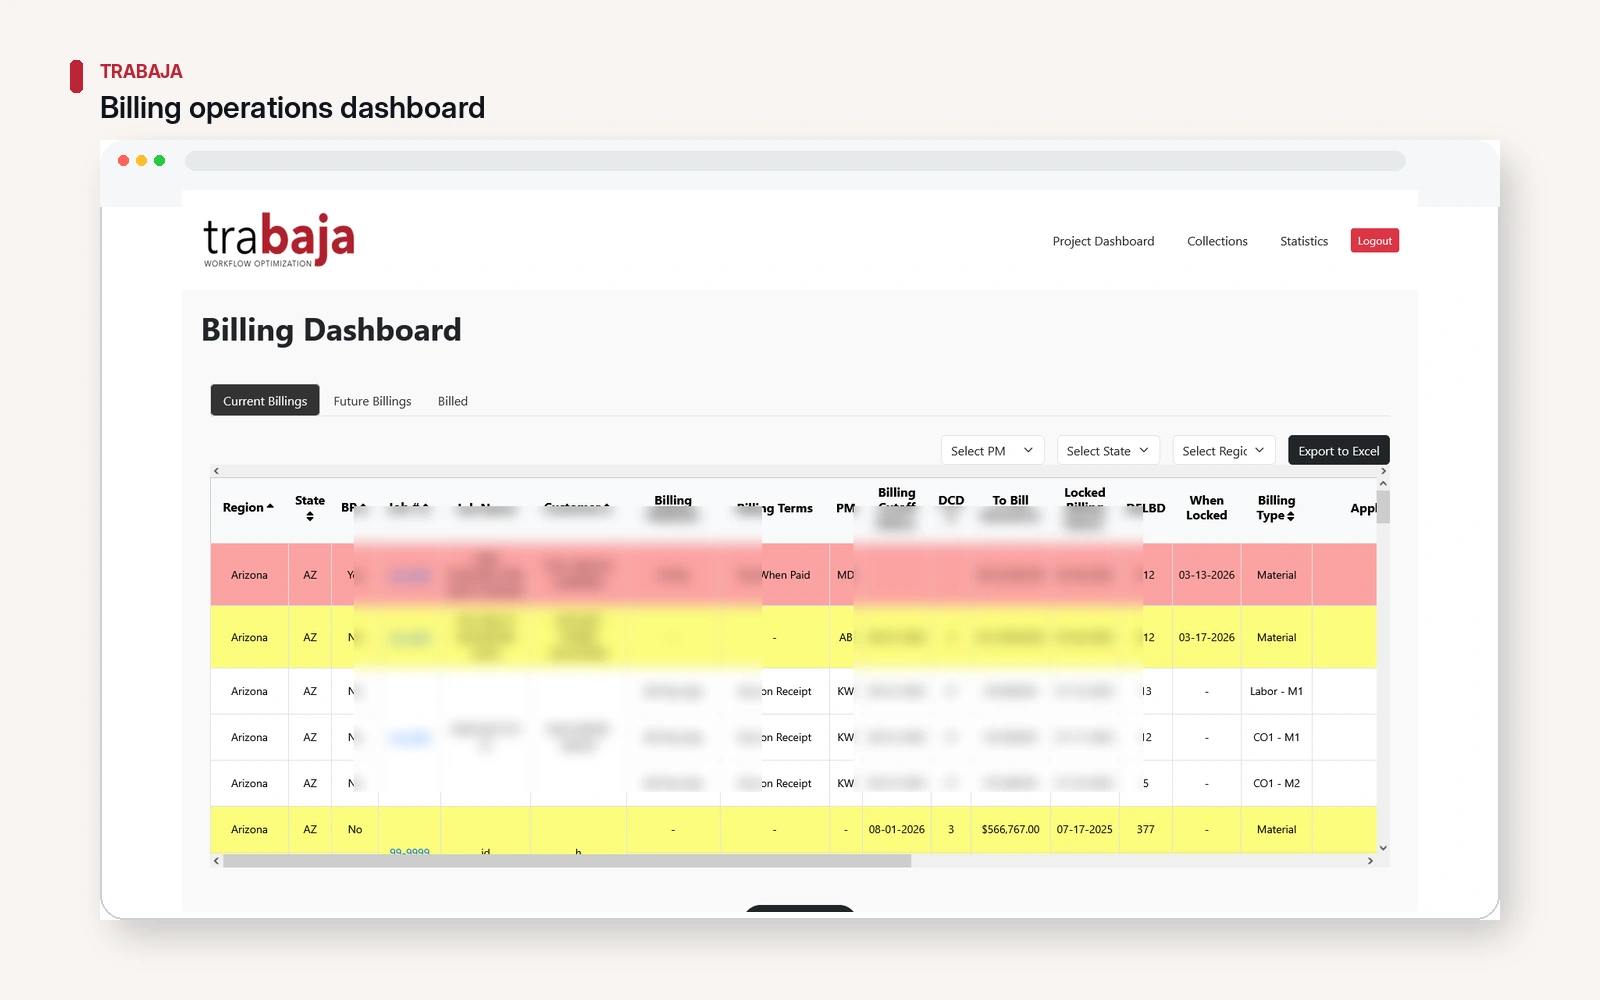The height and width of the screenshot is (1000, 1600).
Task: Switch to Future Billings tab
Action: (372, 401)
